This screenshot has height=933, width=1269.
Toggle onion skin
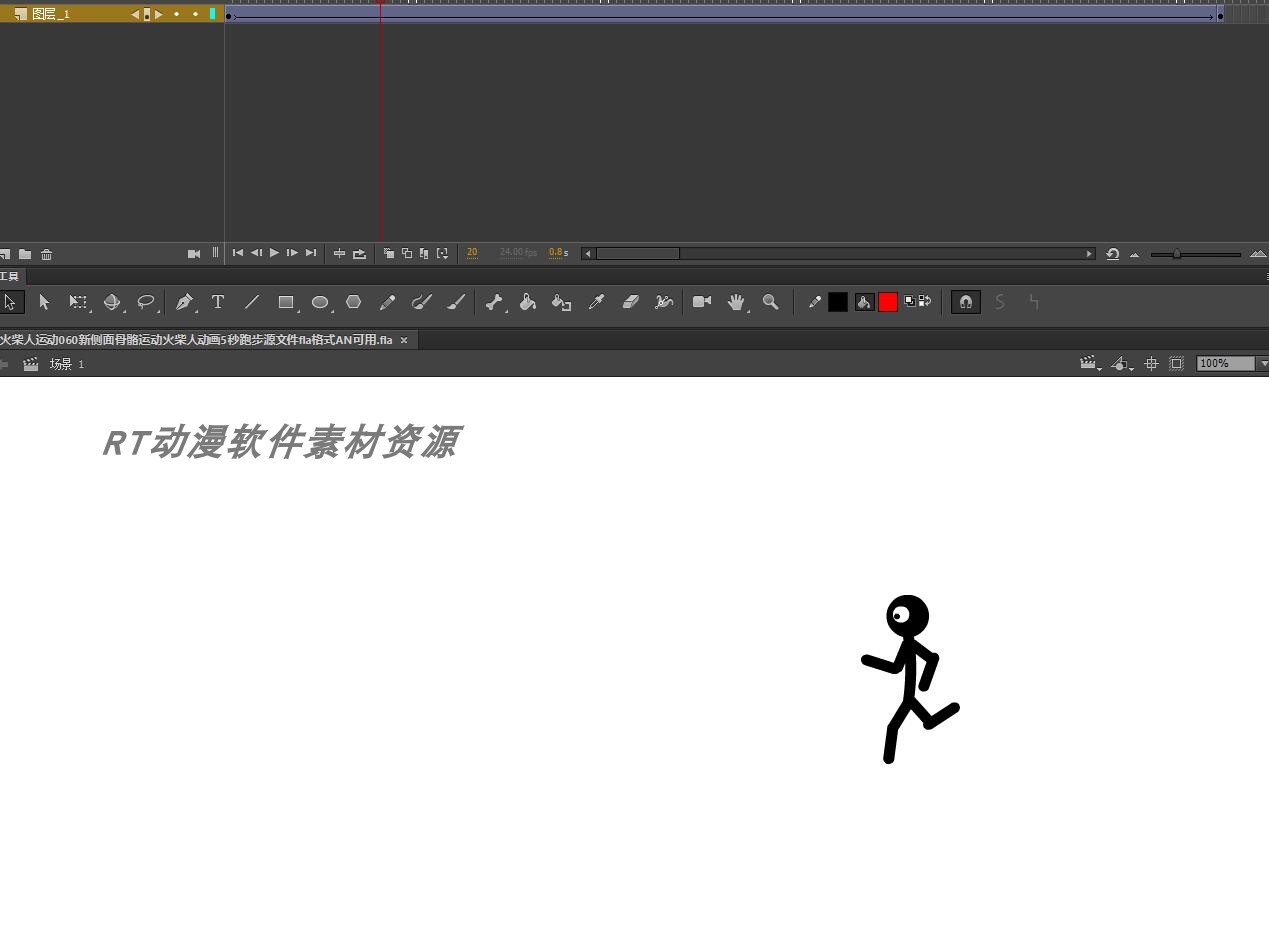click(x=389, y=254)
